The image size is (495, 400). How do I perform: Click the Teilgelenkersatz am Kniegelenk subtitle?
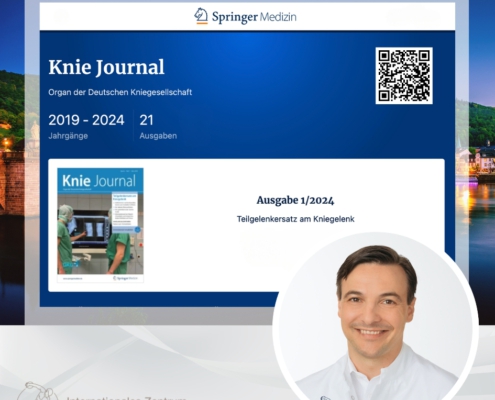pyautogui.click(x=296, y=219)
